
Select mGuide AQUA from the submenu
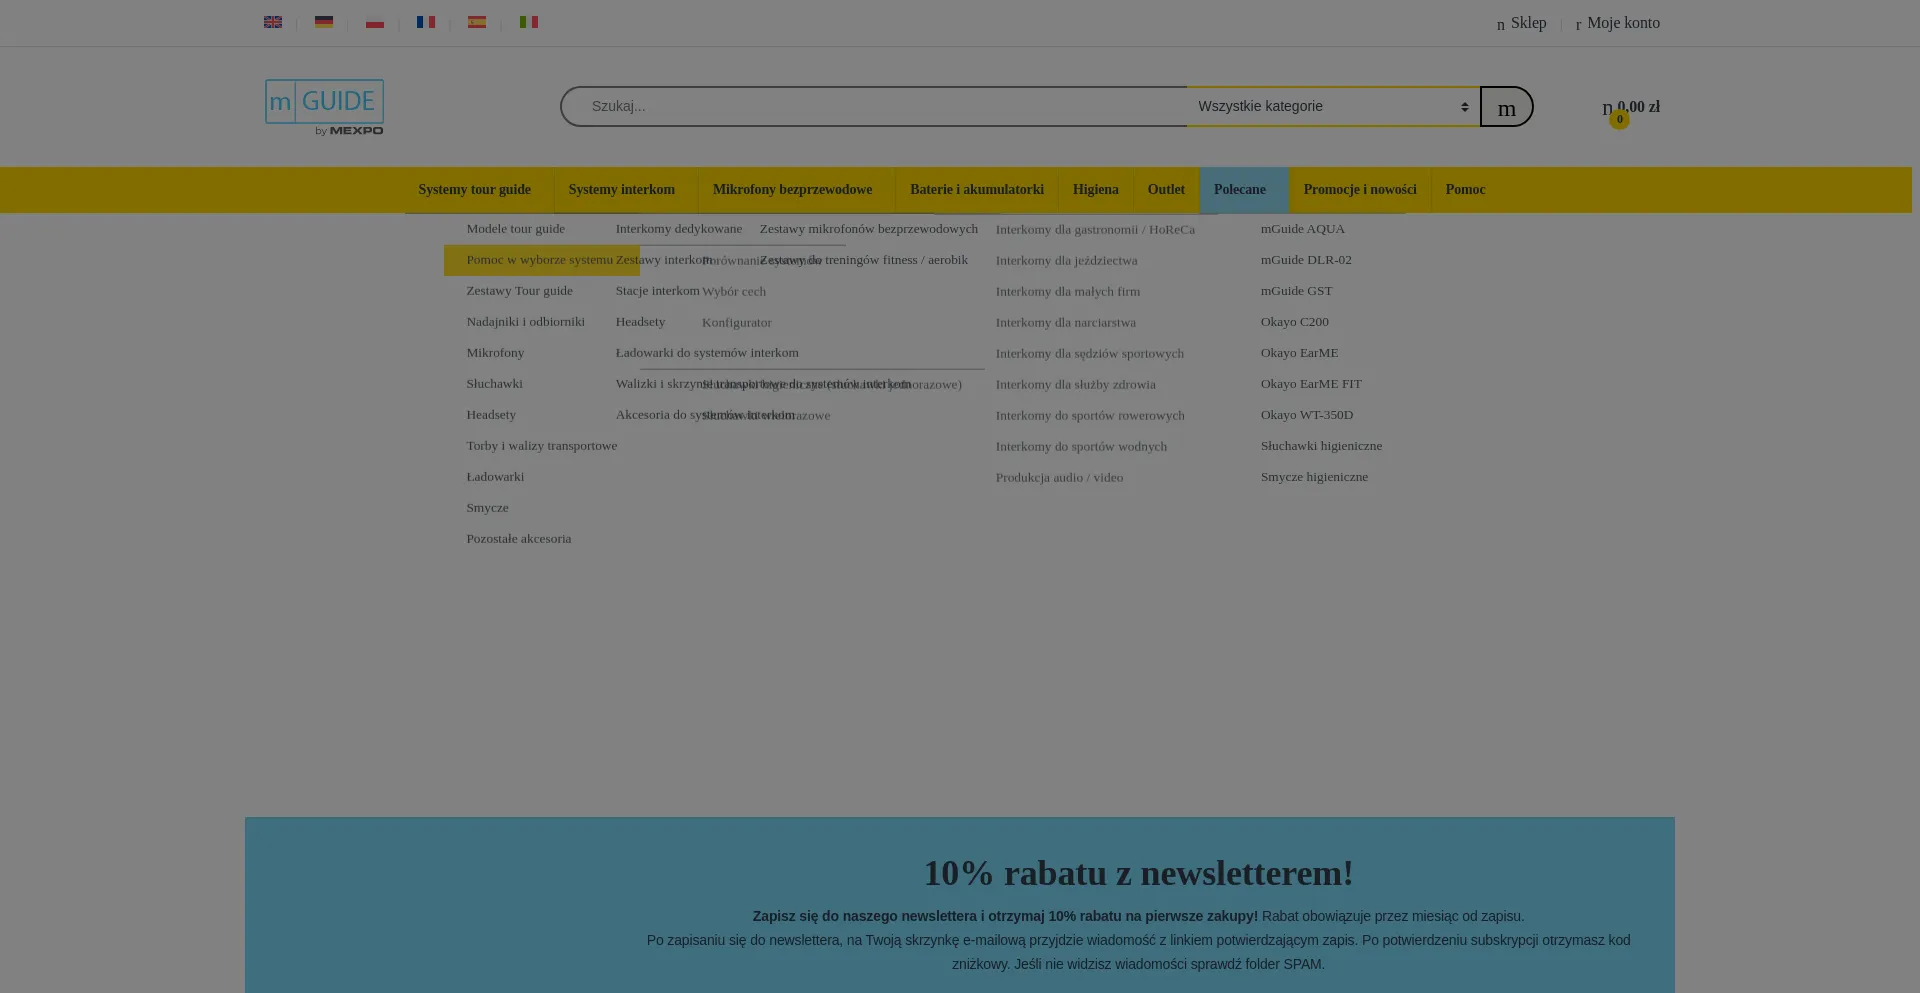tap(1302, 229)
